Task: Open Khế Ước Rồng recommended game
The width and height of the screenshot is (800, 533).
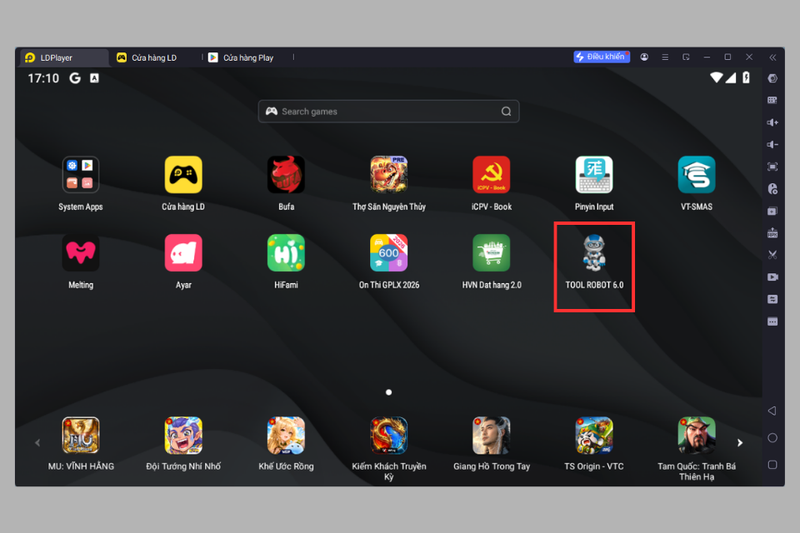Action: (286, 435)
